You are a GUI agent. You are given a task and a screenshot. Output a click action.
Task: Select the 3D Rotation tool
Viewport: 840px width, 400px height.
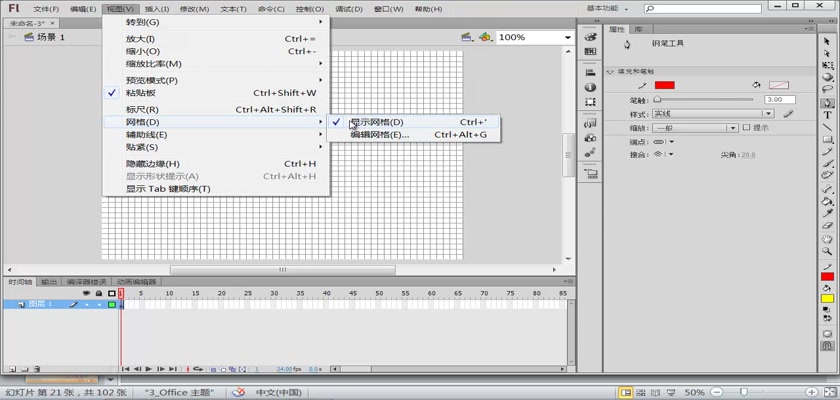click(827, 78)
